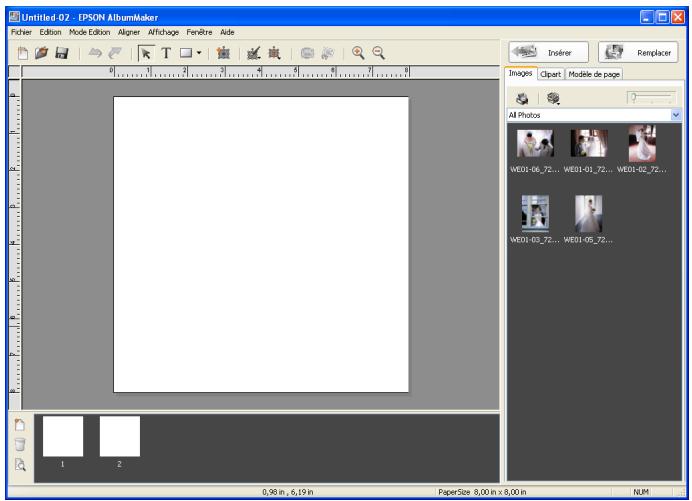692x501 pixels.
Task: Add a new page in the page strip
Action: (20, 425)
